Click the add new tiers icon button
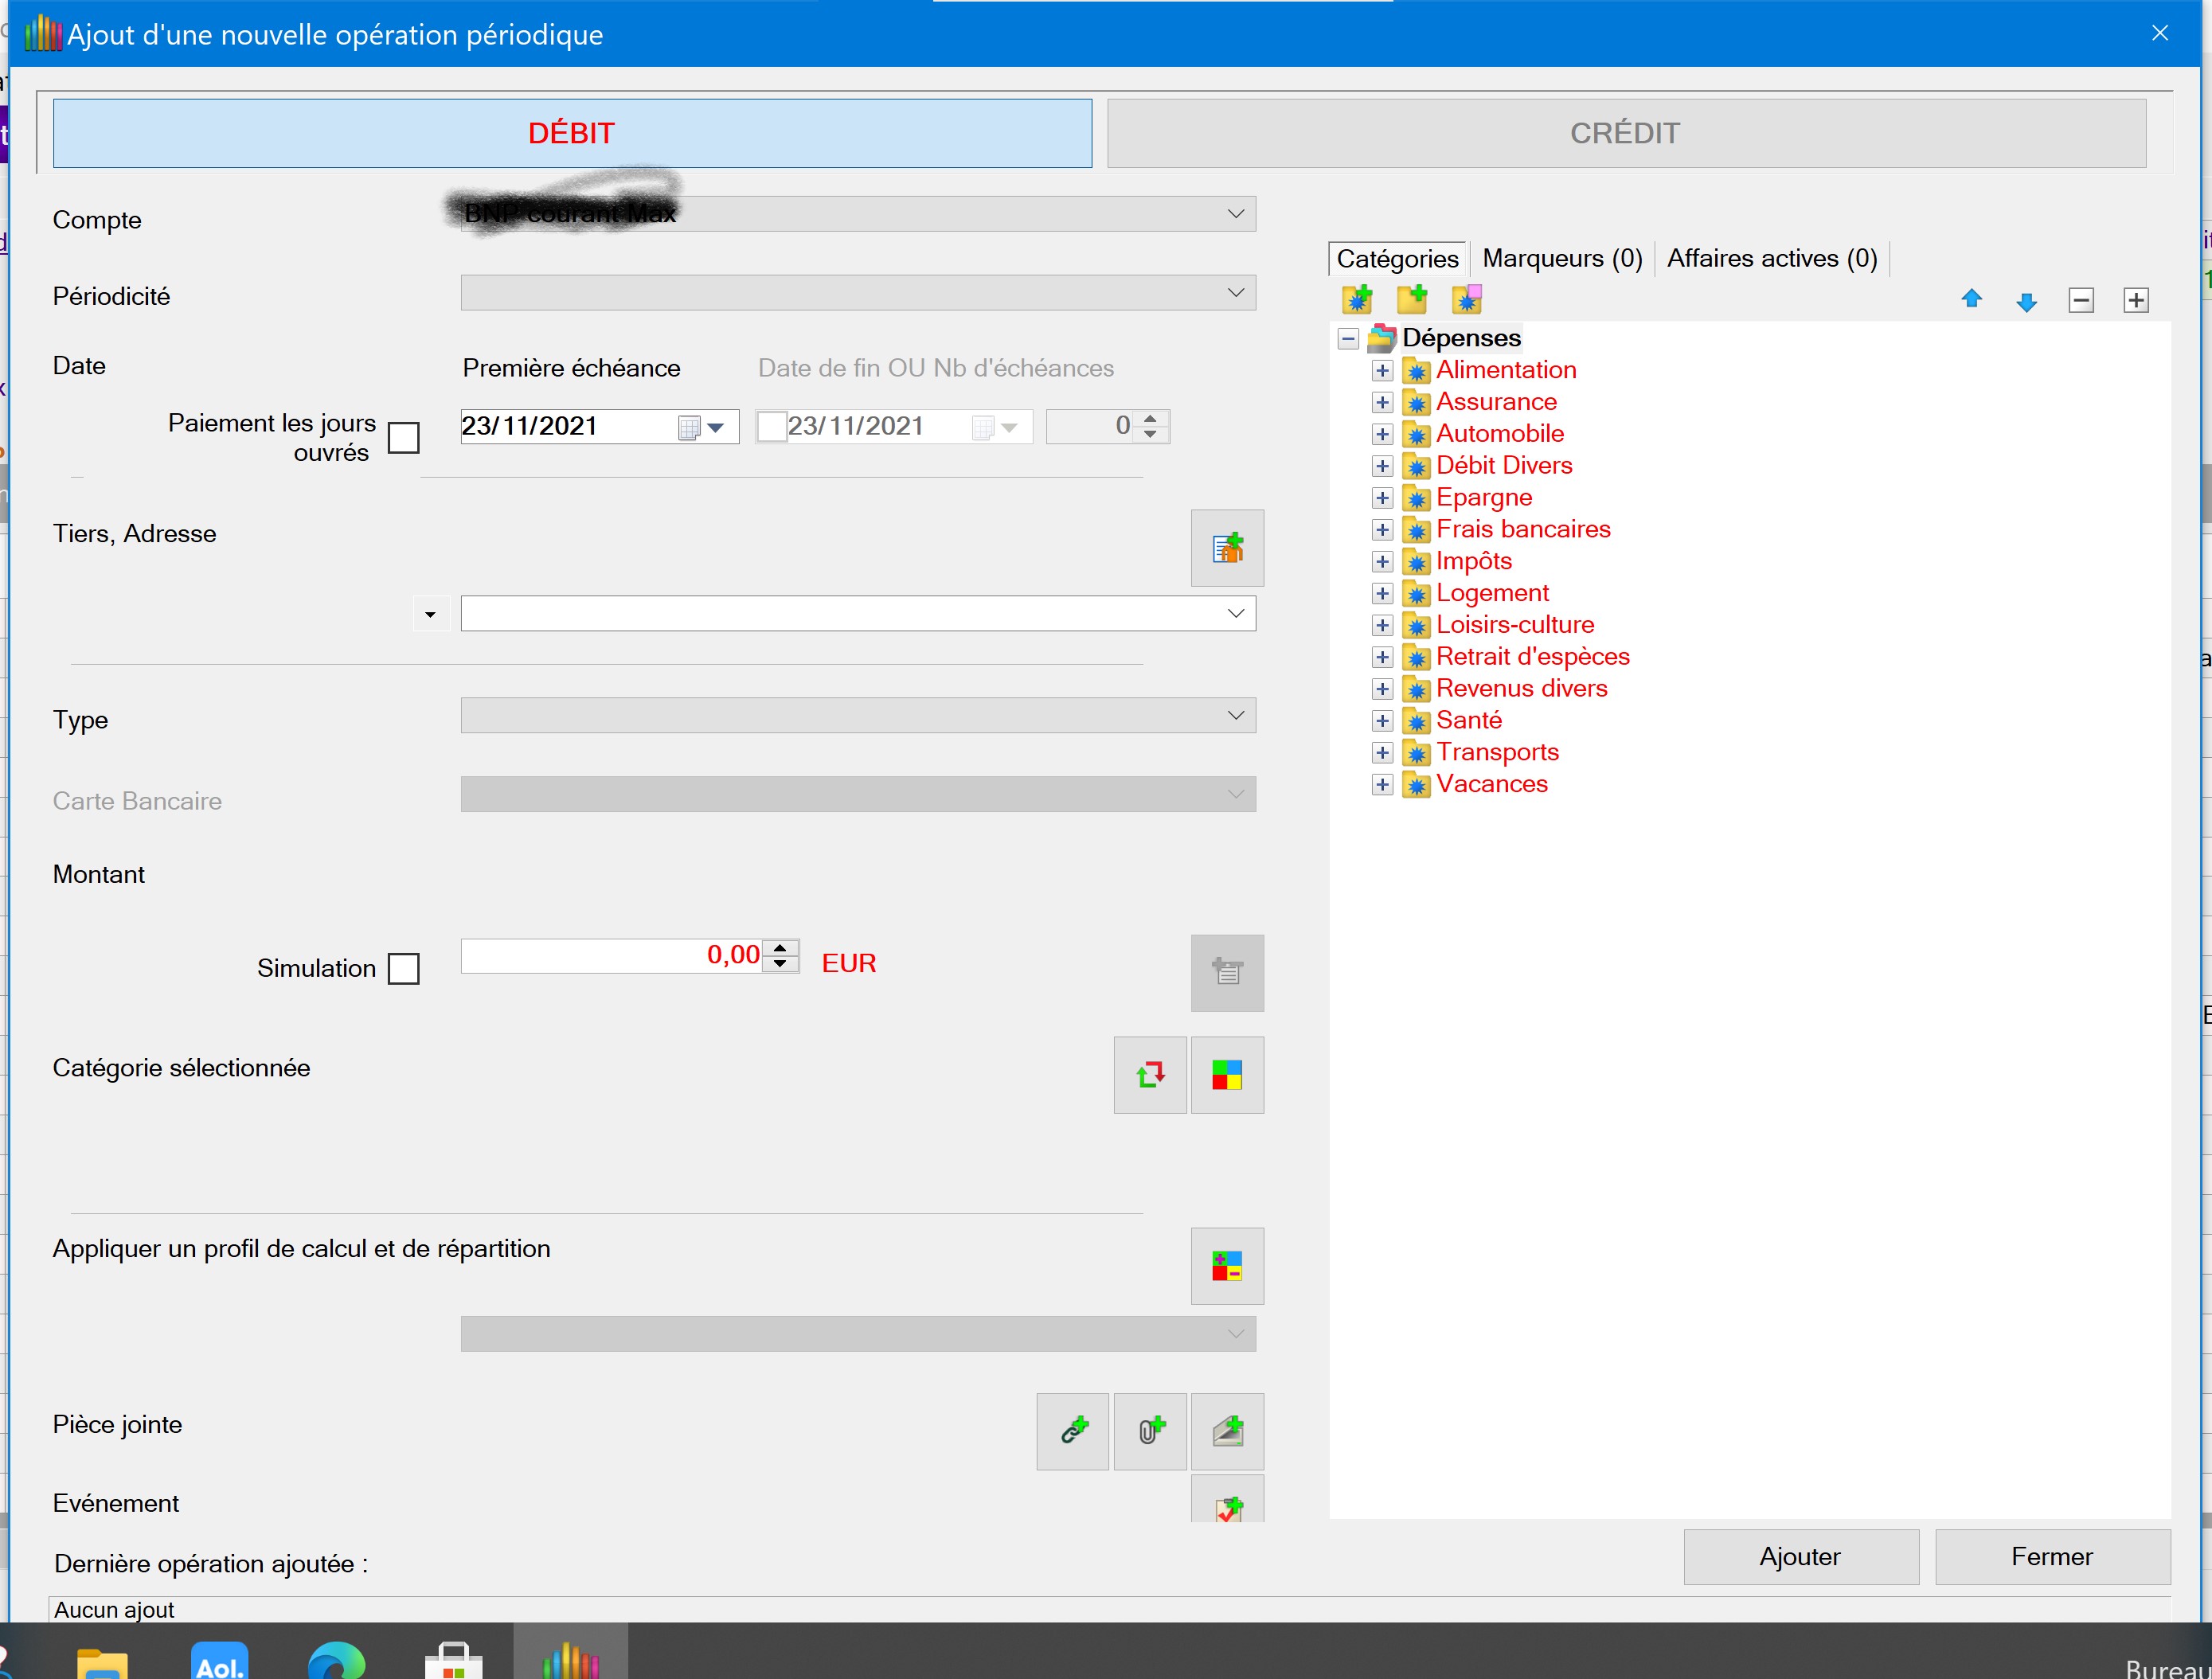This screenshot has width=2212, height=1679. click(1227, 548)
